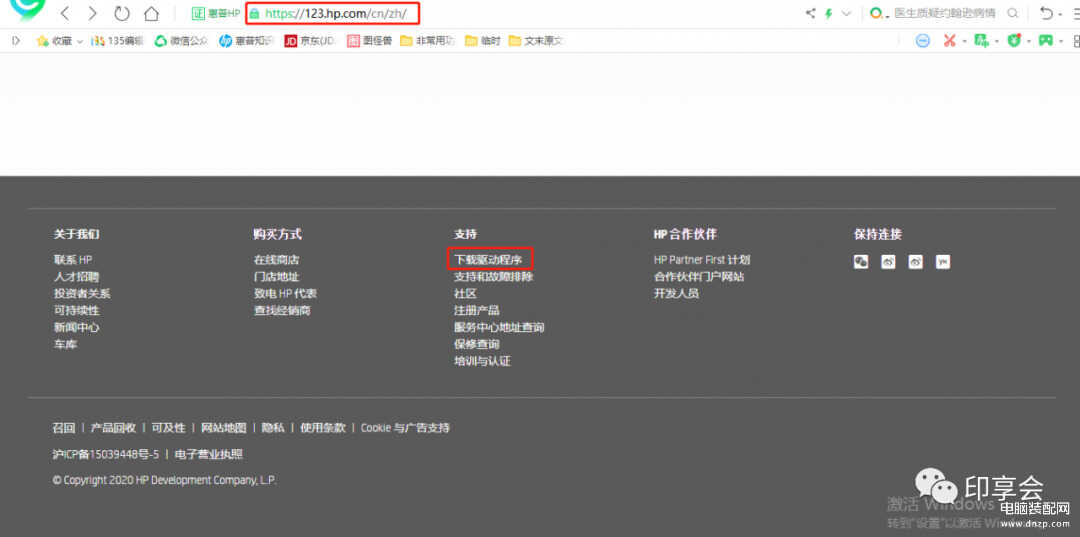
Task: Open the 使用条款 footer link
Action: click(322, 428)
